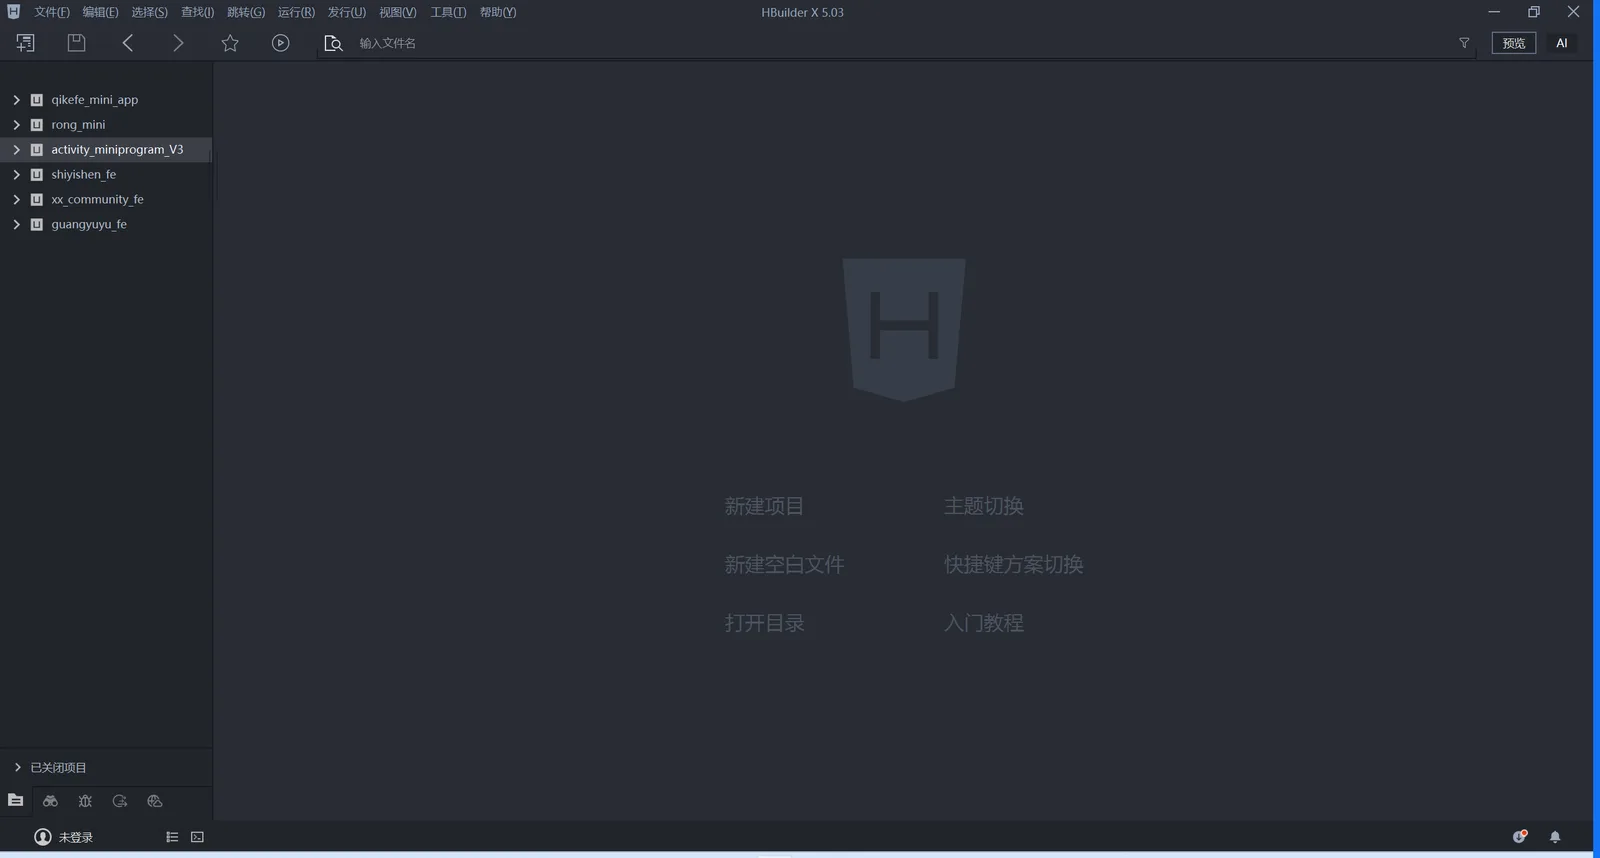Click the 入门教程 link
Screen dimensions: 1600x858
[x=984, y=623]
